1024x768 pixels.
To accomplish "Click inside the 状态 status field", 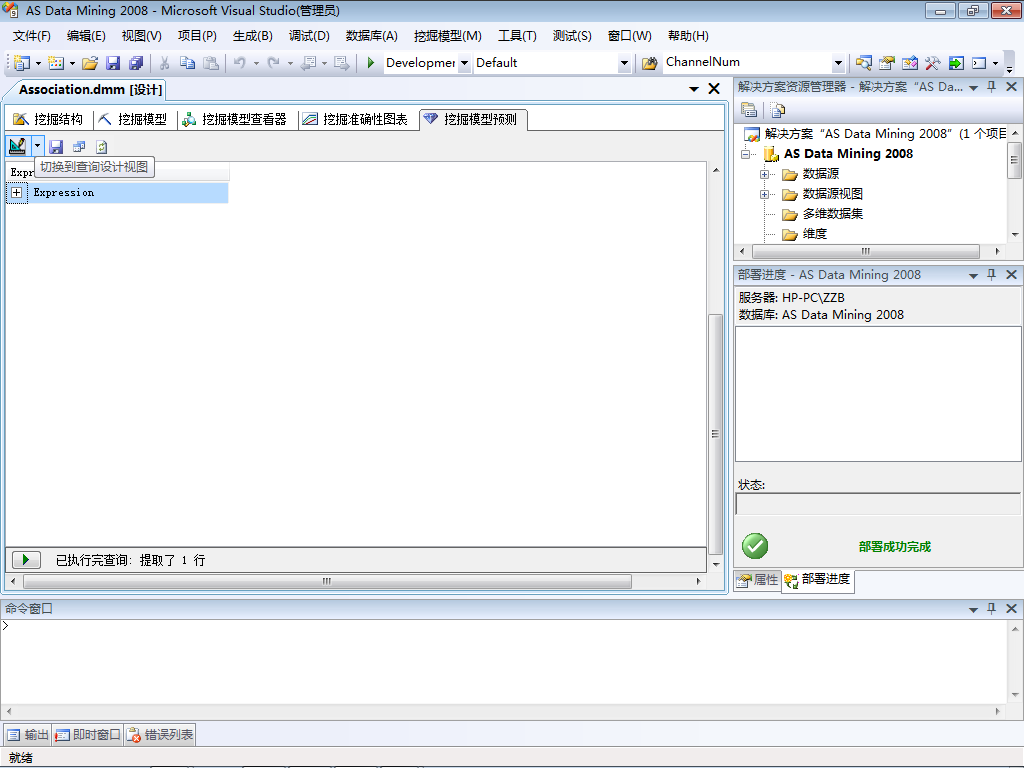I will pos(878,504).
